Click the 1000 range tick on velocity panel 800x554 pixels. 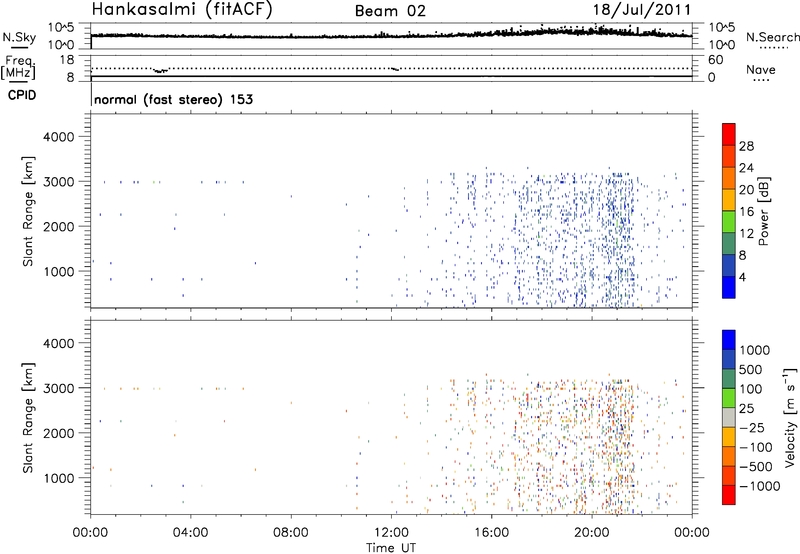click(x=58, y=478)
